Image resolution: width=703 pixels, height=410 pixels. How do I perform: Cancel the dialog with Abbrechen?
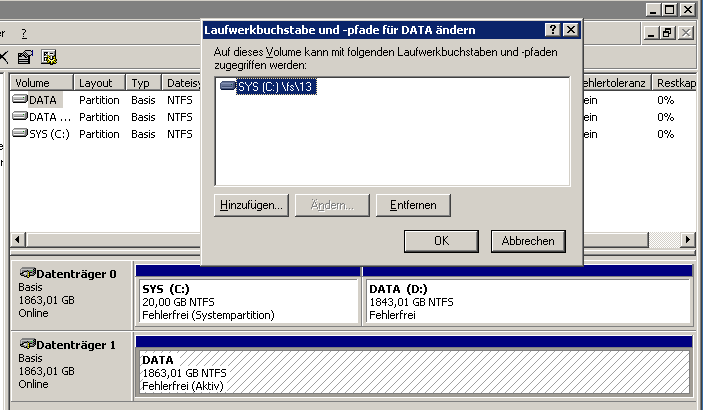pos(528,241)
